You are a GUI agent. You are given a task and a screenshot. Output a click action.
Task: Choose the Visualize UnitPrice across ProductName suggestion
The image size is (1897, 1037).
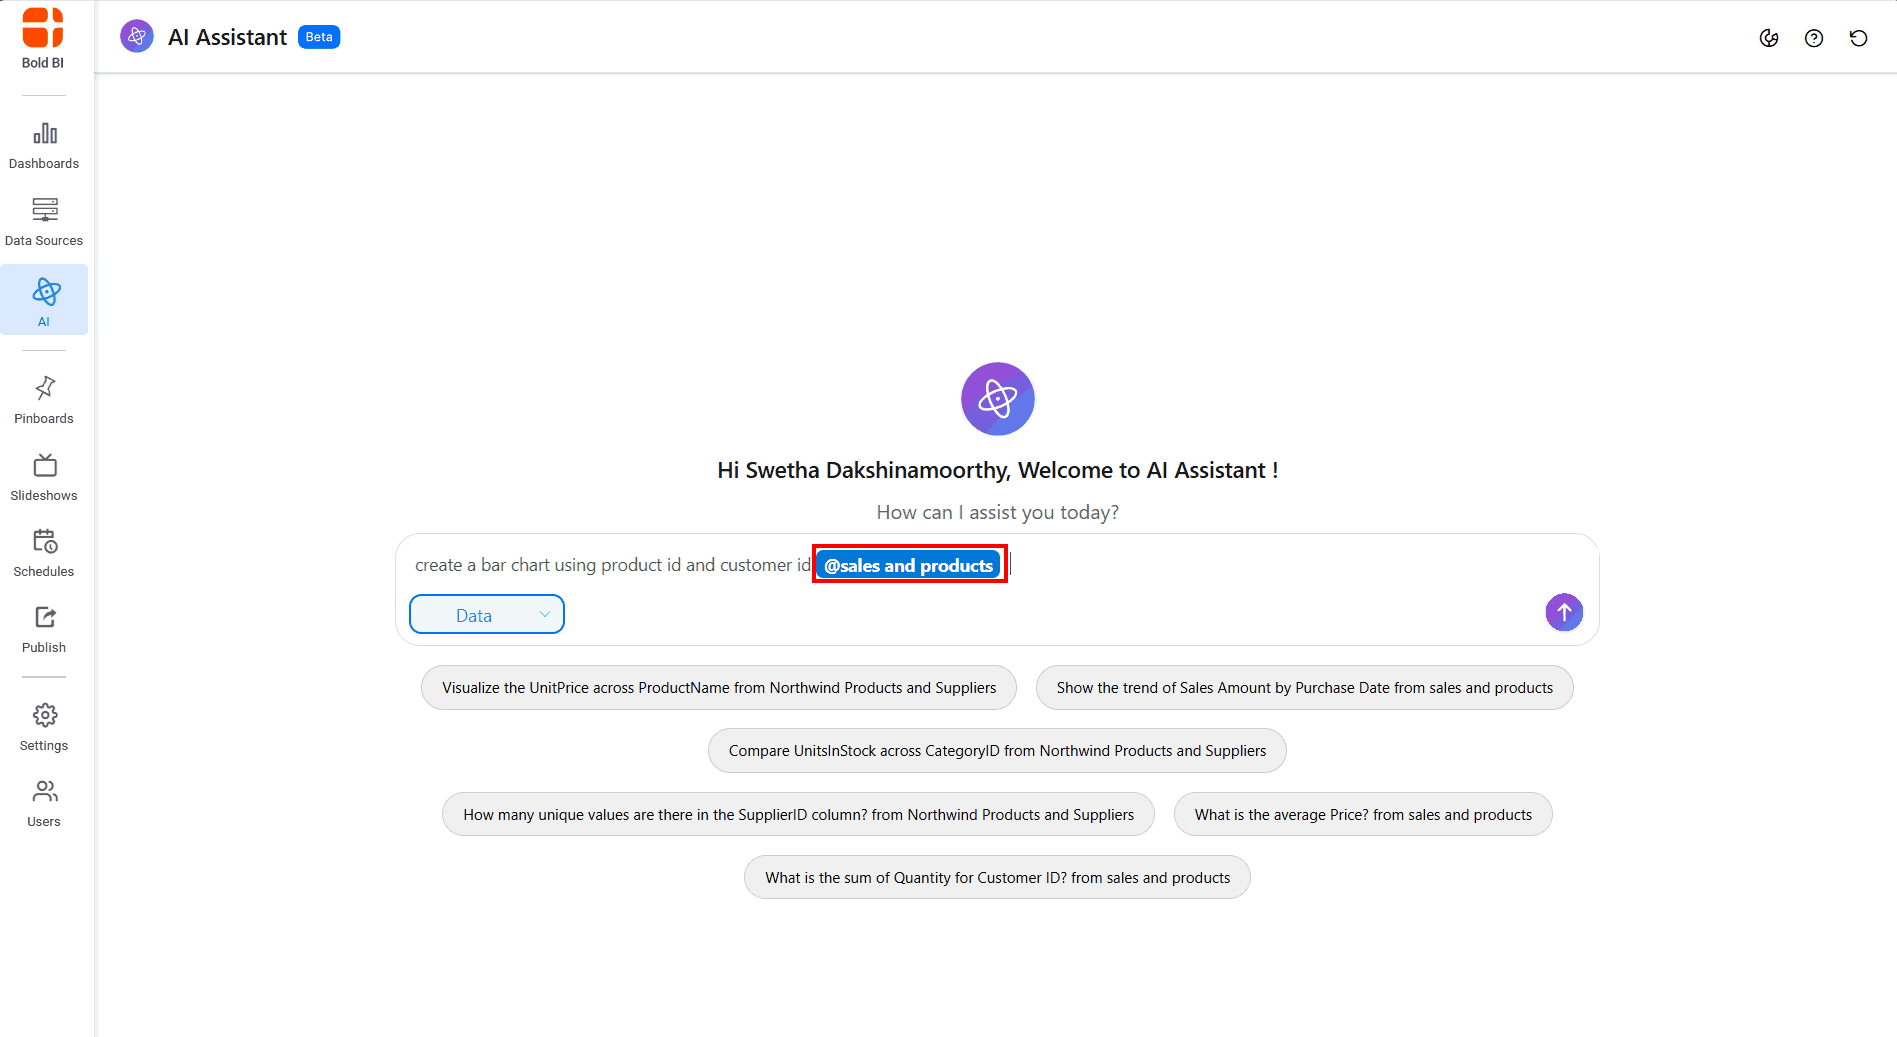tap(719, 688)
